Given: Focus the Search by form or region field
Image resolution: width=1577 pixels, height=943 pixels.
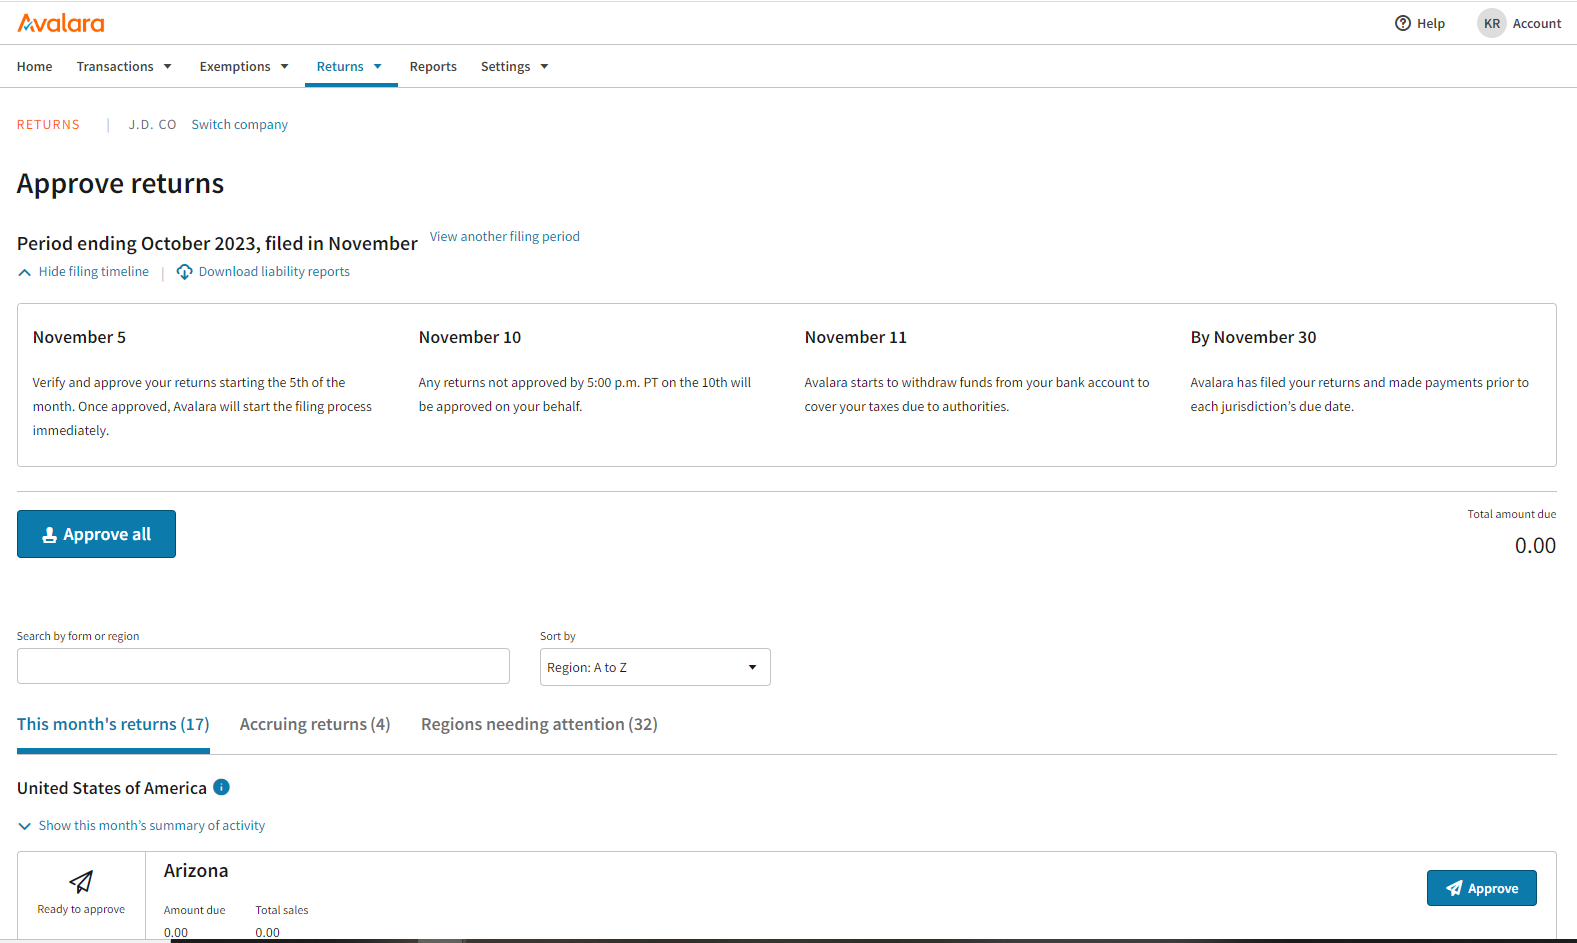Looking at the screenshot, I should tap(263, 666).
